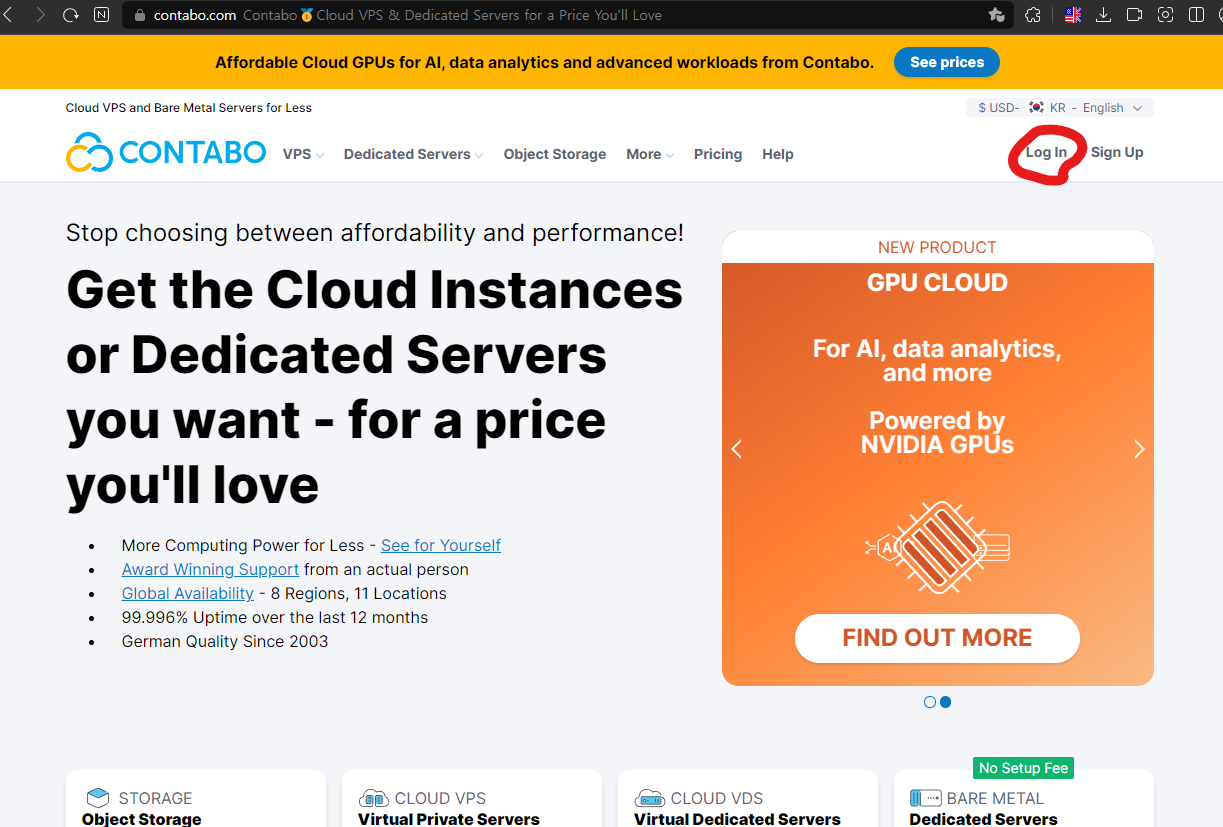The image size is (1223, 827).
Task: Open the Help page
Action: (x=778, y=154)
